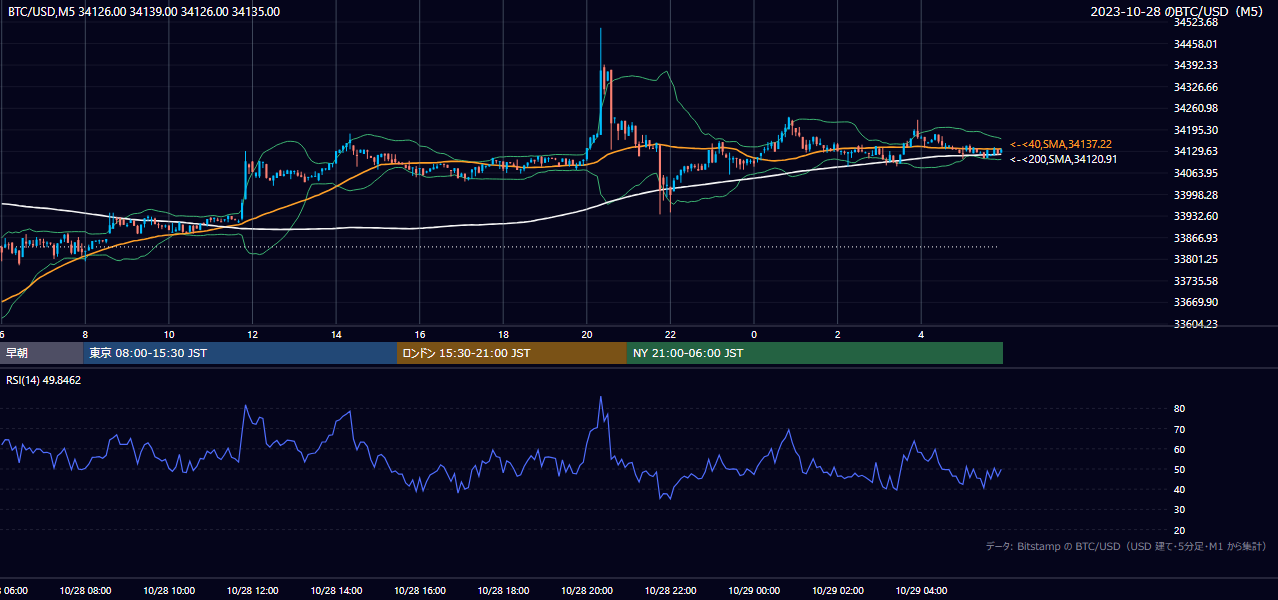Click the white '<-<200,SMA,34120.91' label
Image resolution: width=1278 pixels, height=600 pixels.
pos(1063,159)
